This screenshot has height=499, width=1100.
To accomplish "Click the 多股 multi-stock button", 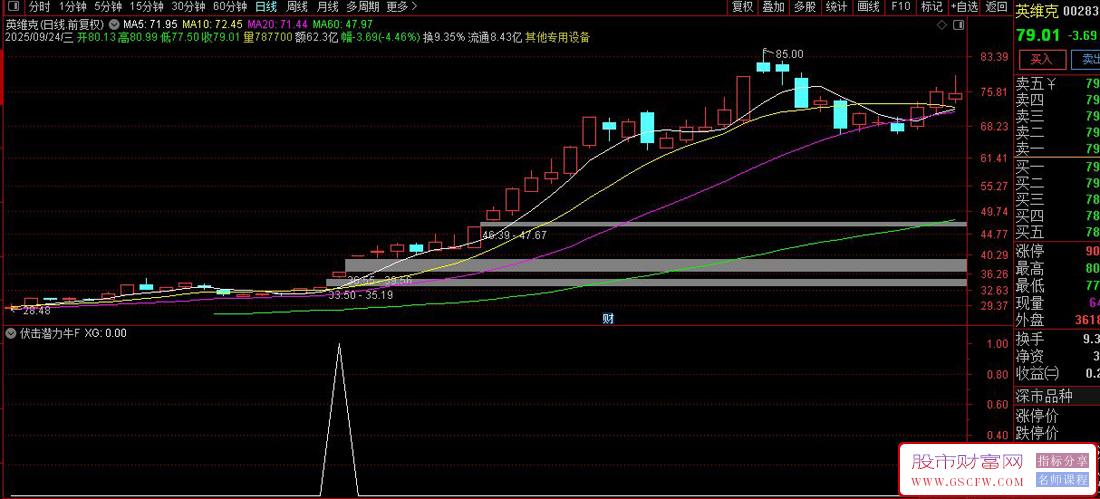I will [805, 7].
